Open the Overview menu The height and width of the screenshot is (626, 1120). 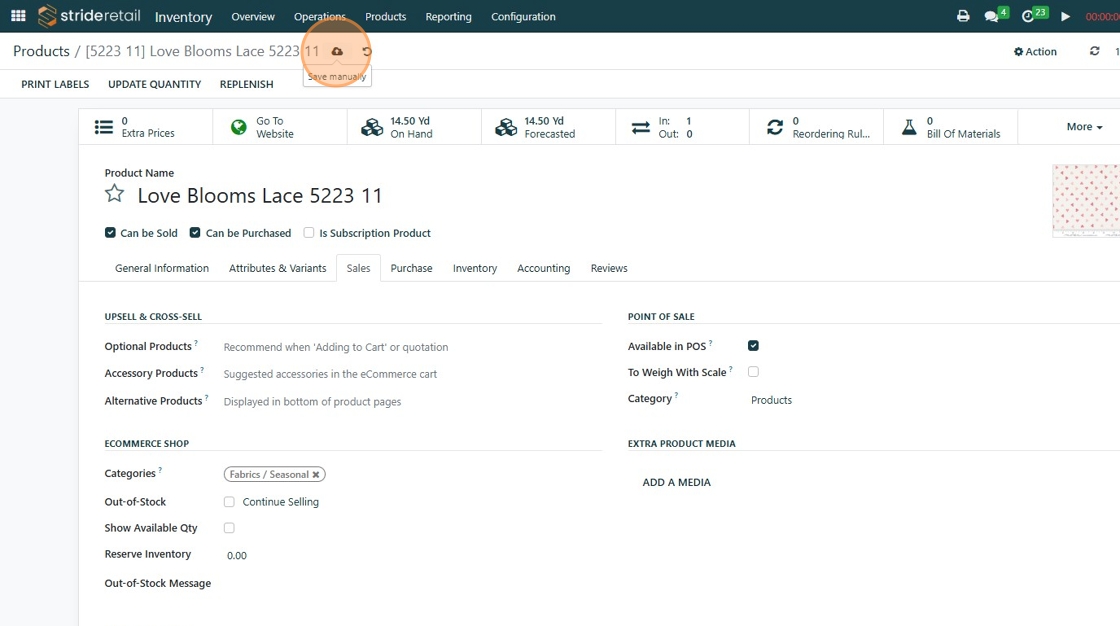click(253, 16)
